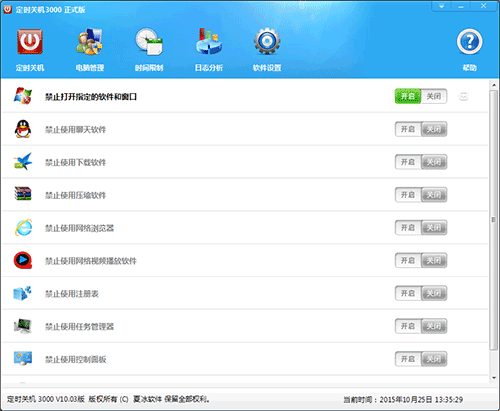Set 禁止使用网络视频播放软件 to 关闭
This screenshot has height=411, width=500.
click(x=434, y=260)
